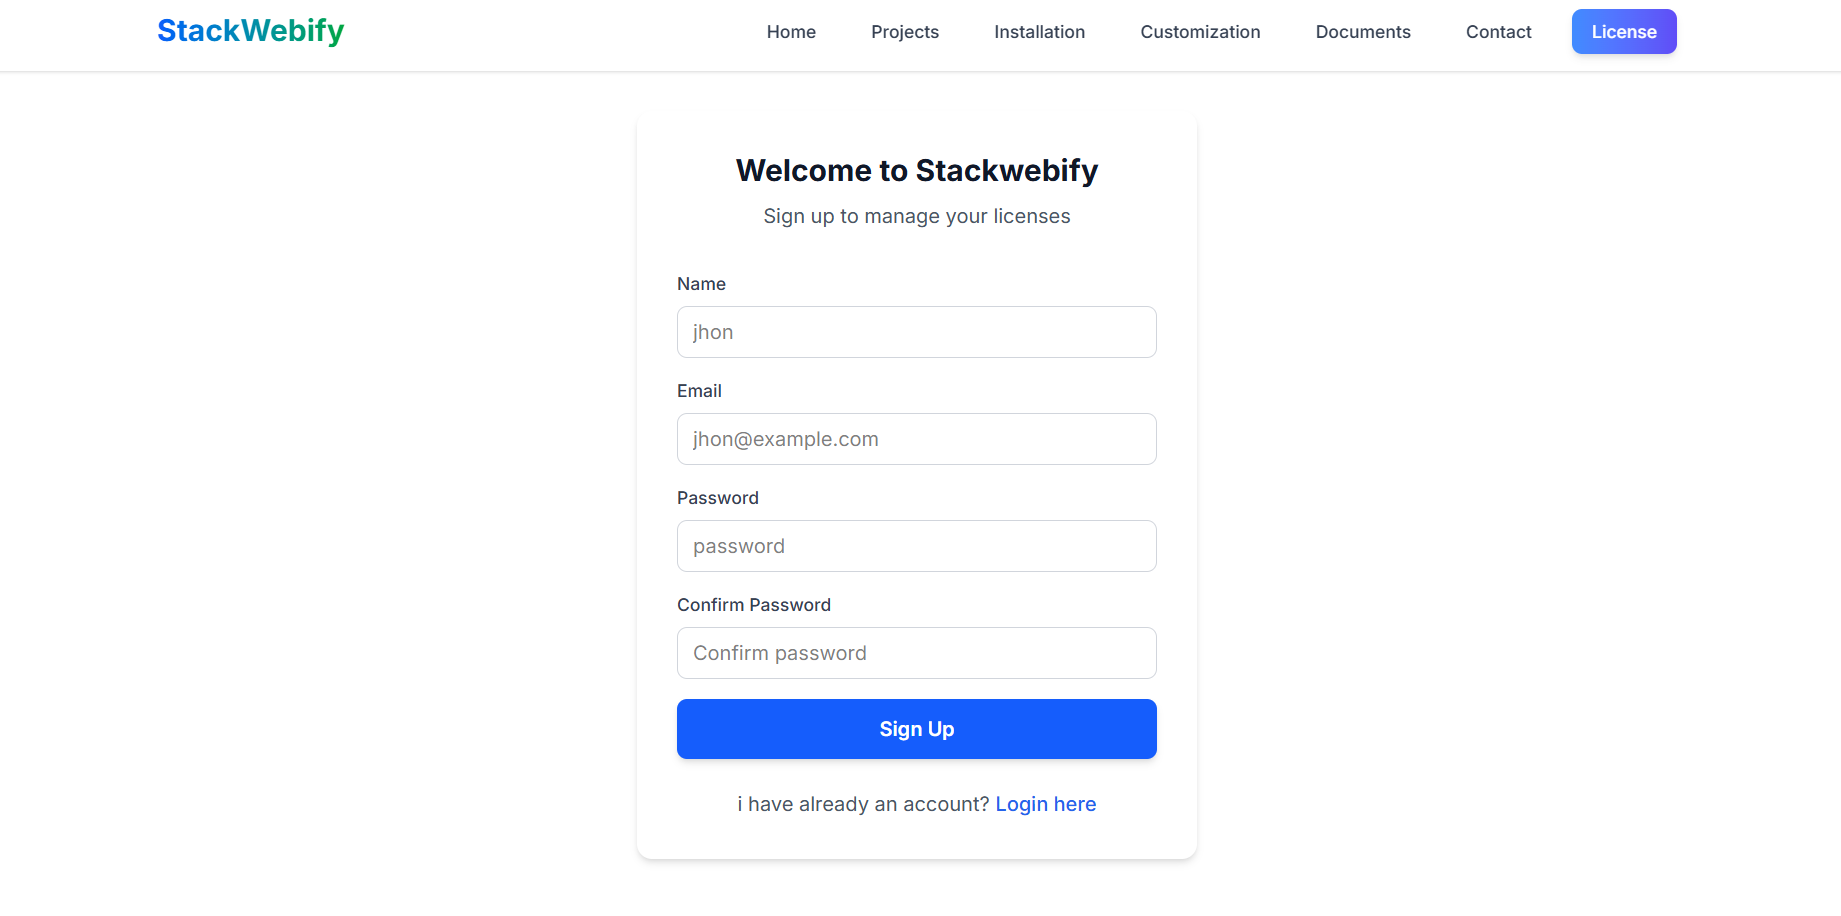The height and width of the screenshot is (916, 1841).
Task: Click the 'Email' field label
Action: 699,391
